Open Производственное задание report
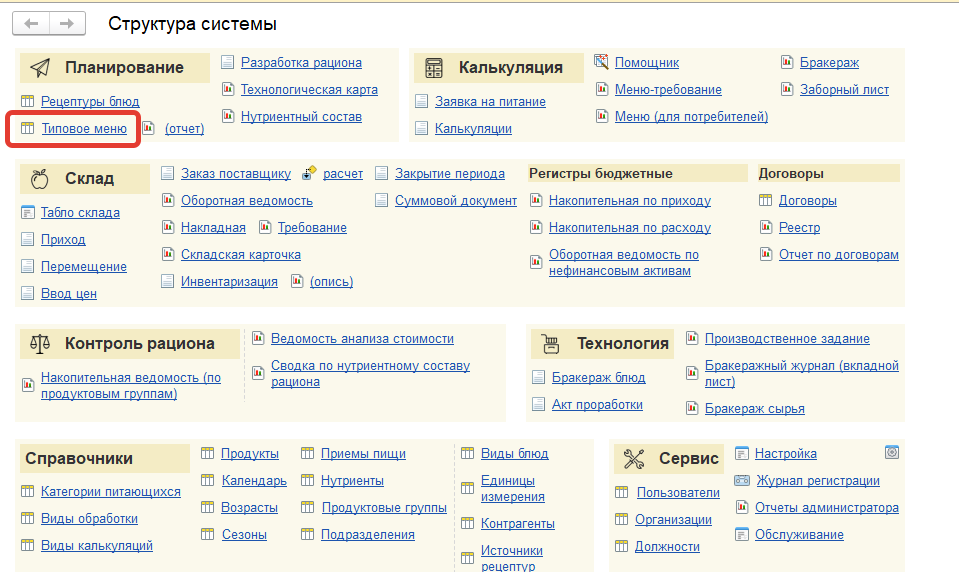The width and height of the screenshot is (959, 572). (x=787, y=338)
